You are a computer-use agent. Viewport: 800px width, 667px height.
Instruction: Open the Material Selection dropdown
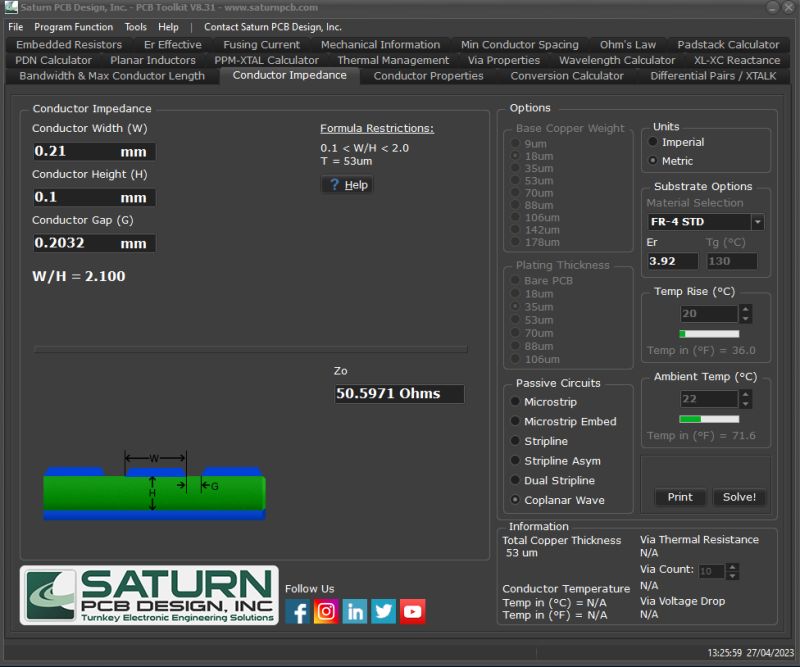(758, 222)
